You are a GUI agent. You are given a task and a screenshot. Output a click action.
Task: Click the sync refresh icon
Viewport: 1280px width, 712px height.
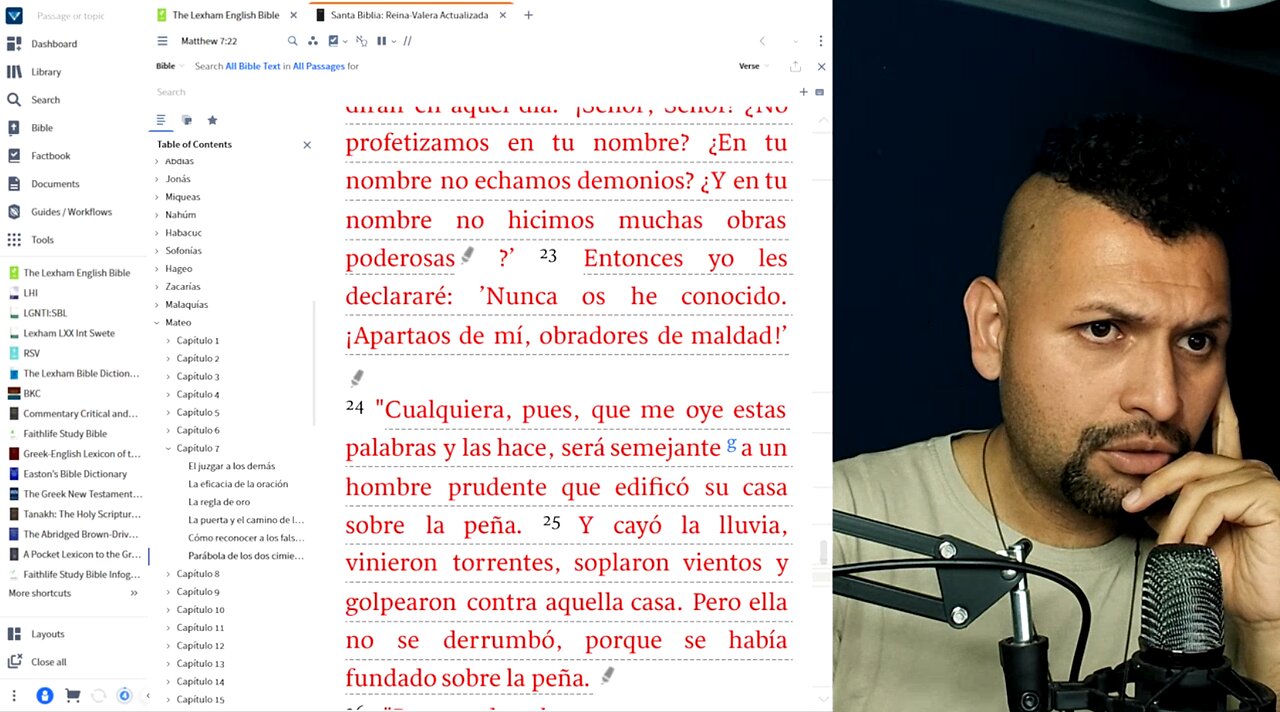click(x=98, y=695)
